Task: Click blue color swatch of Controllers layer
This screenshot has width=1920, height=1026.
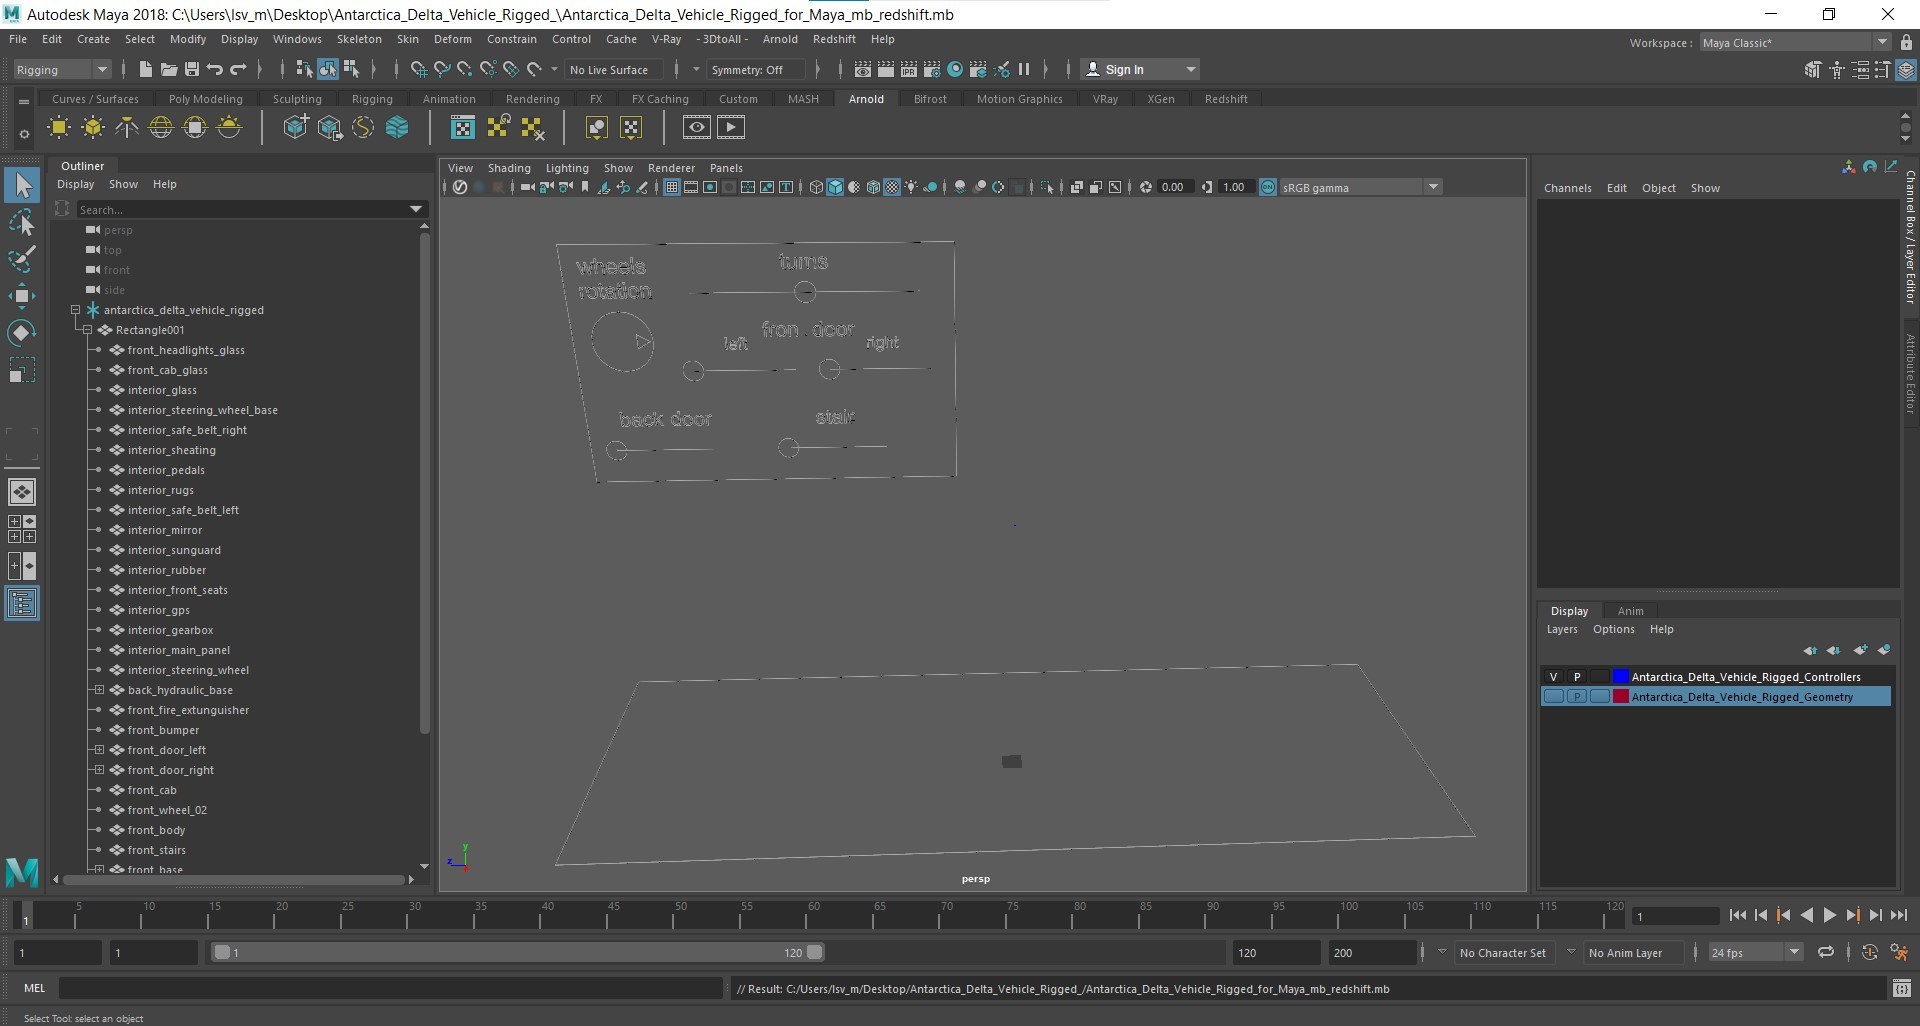Action: [1621, 677]
